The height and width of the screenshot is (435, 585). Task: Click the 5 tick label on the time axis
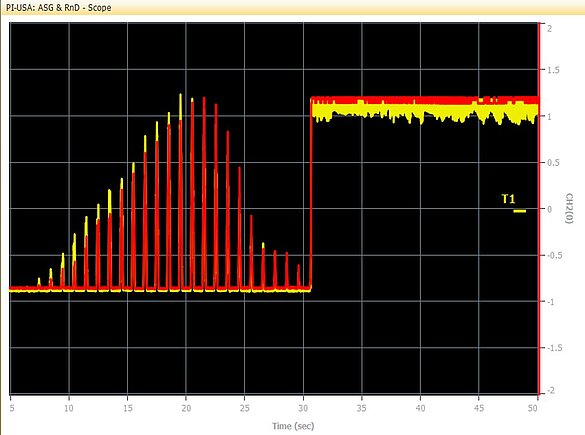pyautogui.click(x=12, y=408)
